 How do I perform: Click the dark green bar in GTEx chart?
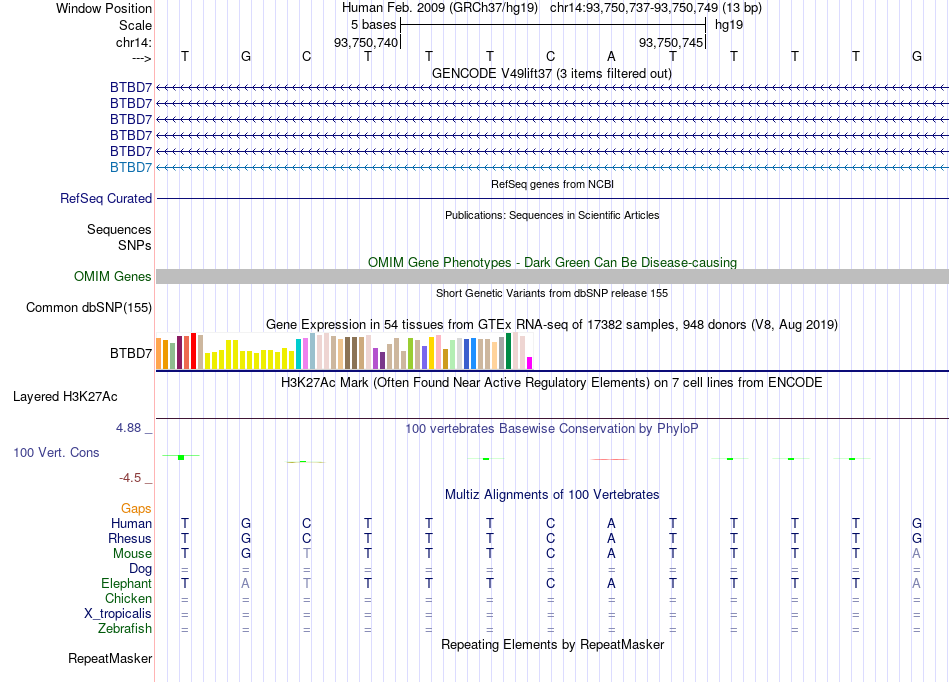click(x=508, y=351)
